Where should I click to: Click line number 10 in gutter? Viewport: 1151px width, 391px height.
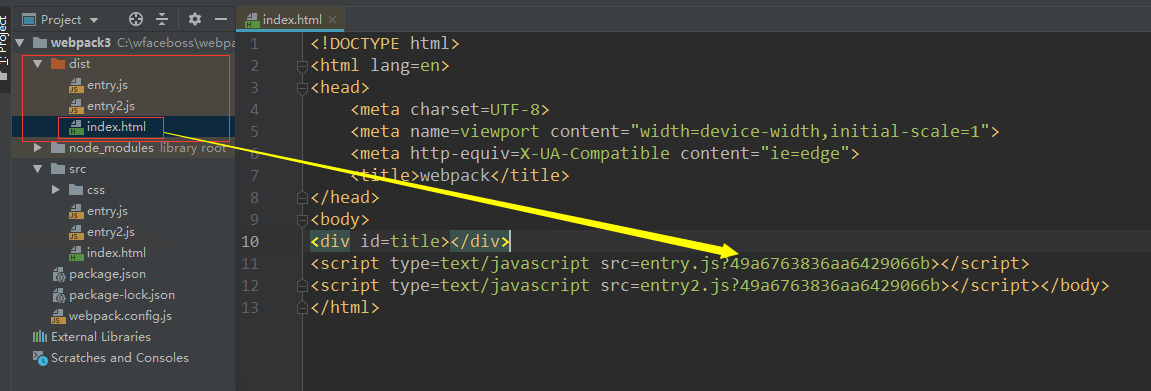pyautogui.click(x=250, y=241)
